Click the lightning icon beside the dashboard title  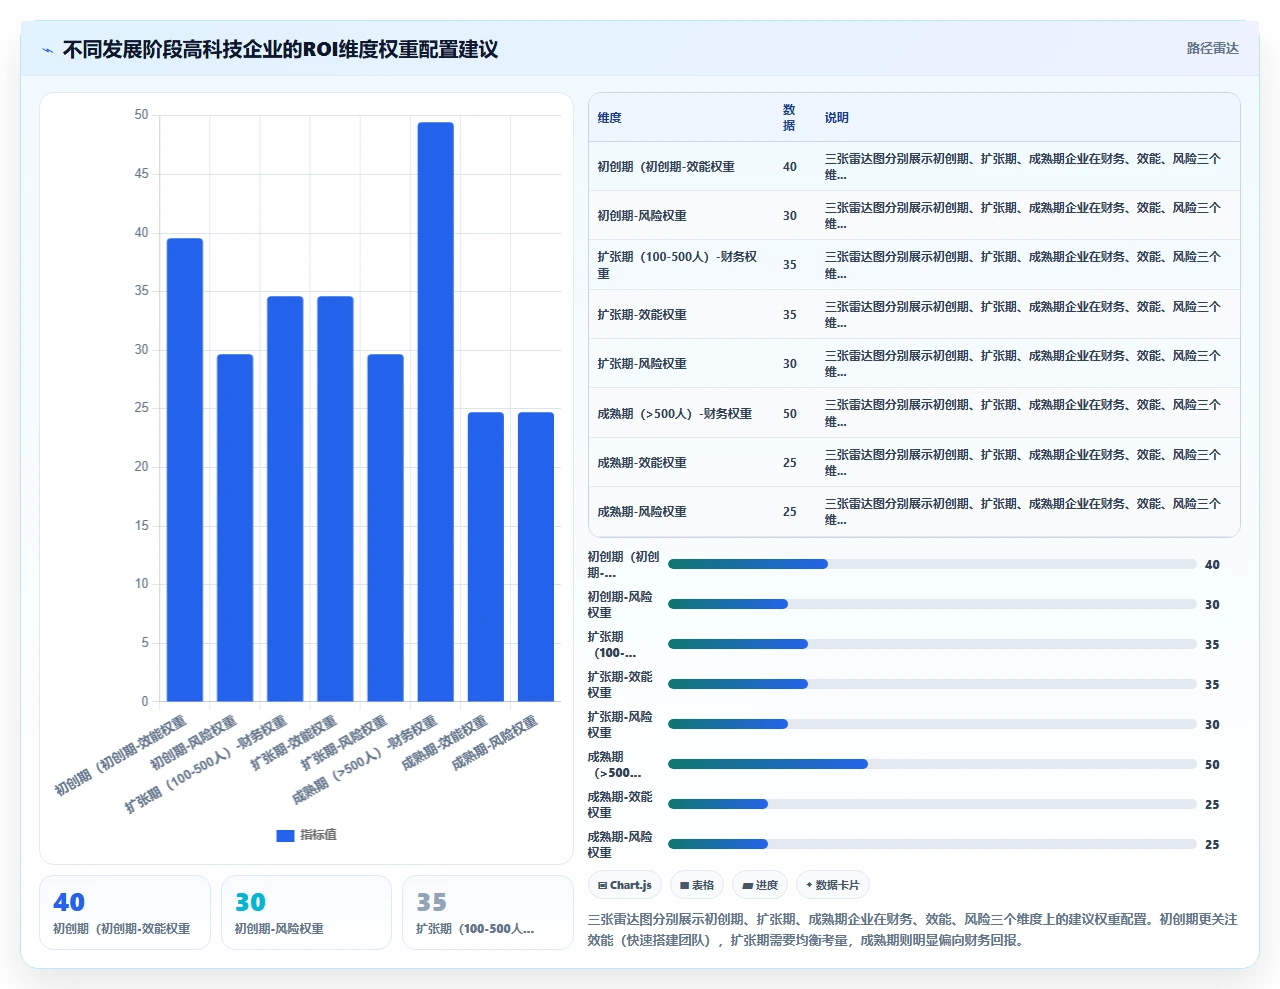point(47,50)
